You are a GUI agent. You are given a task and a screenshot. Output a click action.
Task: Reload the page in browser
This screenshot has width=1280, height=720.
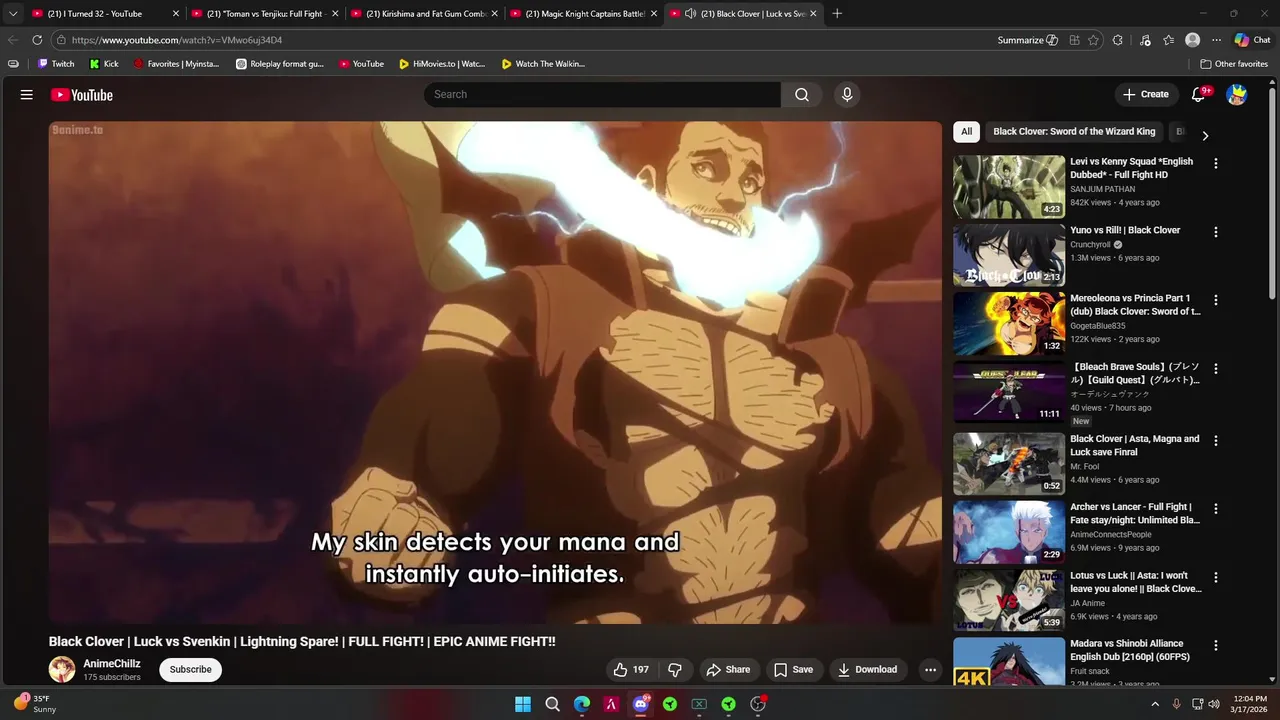pyautogui.click(x=37, y=40)
